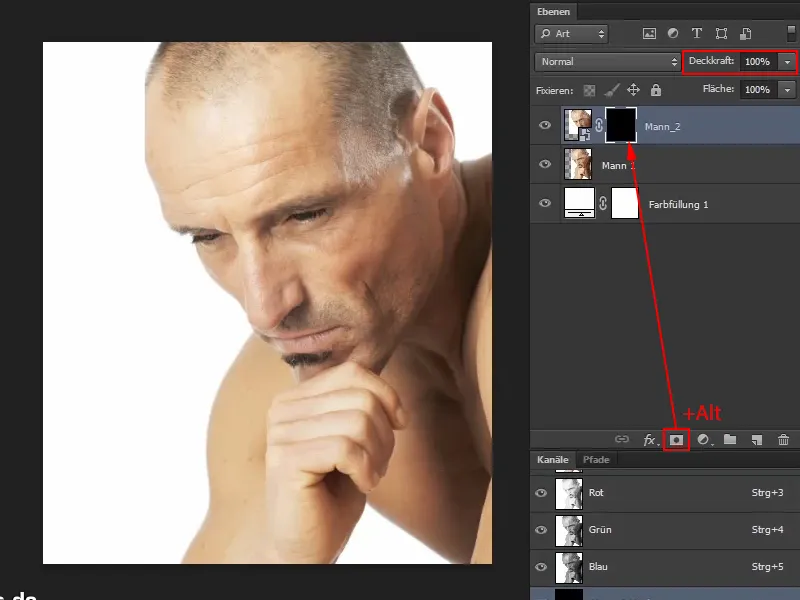The image size is (800, 600).
Task: Select the Mann_2 layer image thumbnail
Action: [x=578, y=125]
